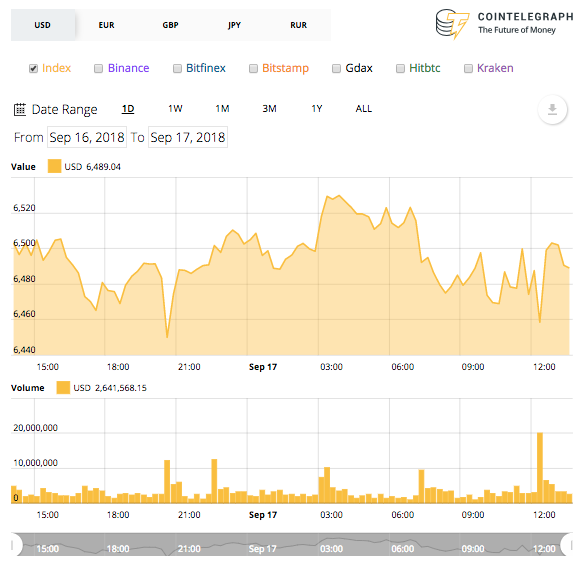Select the 1D date range
The height and width of the screenshot is (567, 584).
[x=128, y=109]
